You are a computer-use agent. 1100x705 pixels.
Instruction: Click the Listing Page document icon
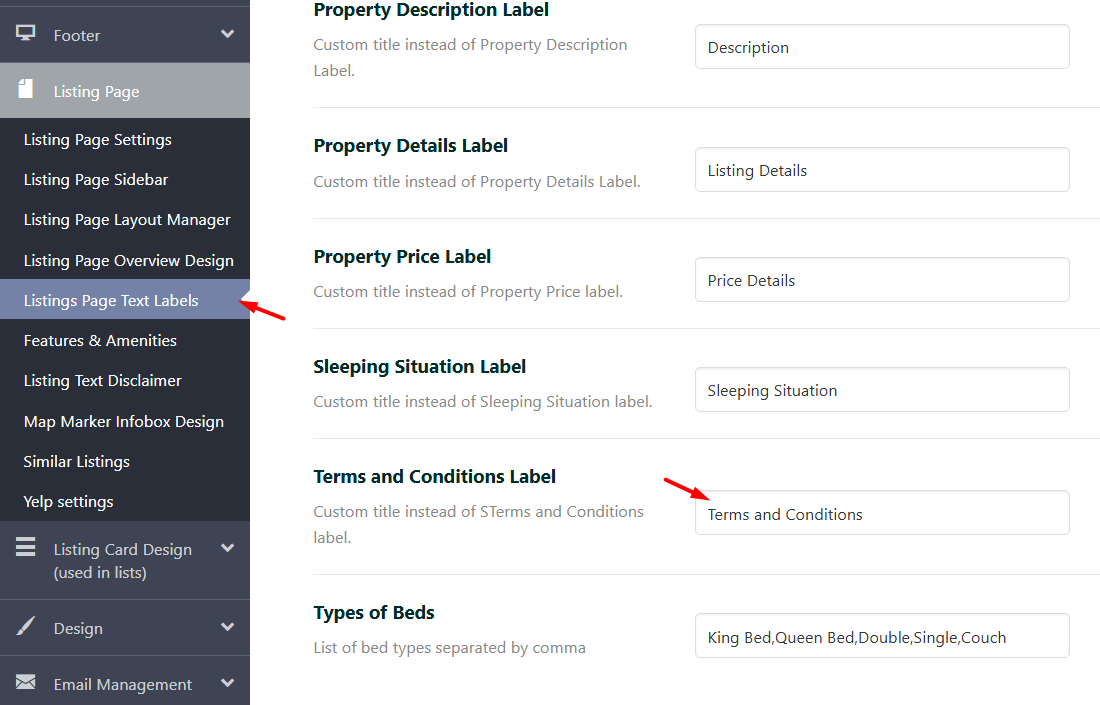coord(26,90)
